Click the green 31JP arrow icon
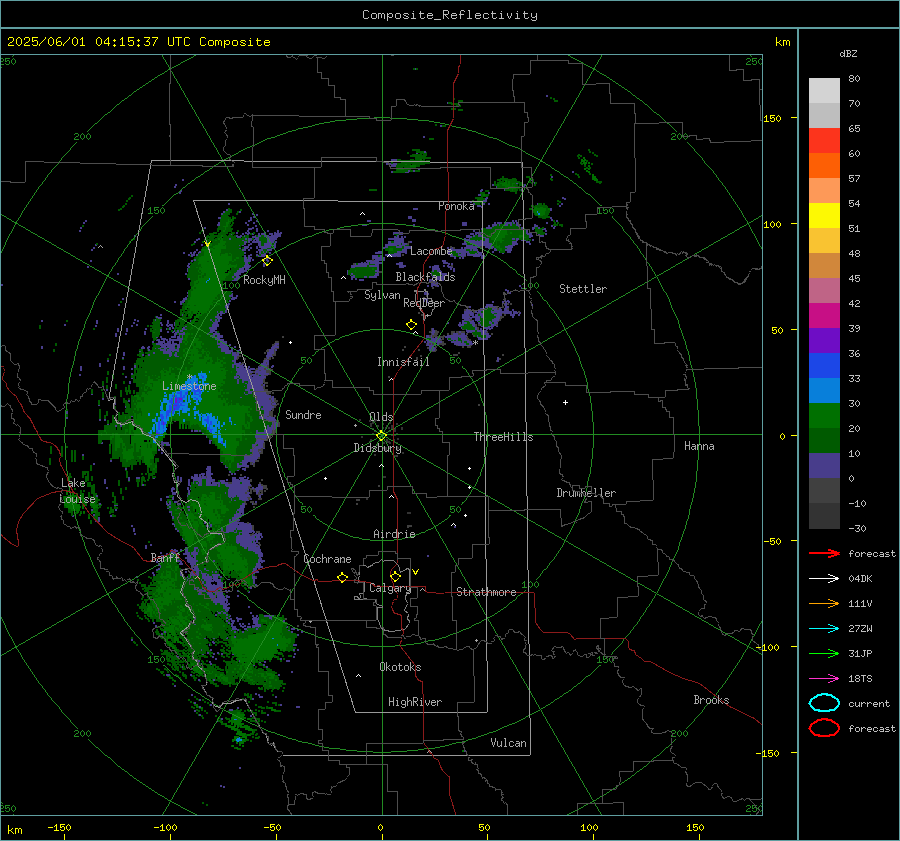The height and width of the screenshot is (841, 900). tap(824, 653)
